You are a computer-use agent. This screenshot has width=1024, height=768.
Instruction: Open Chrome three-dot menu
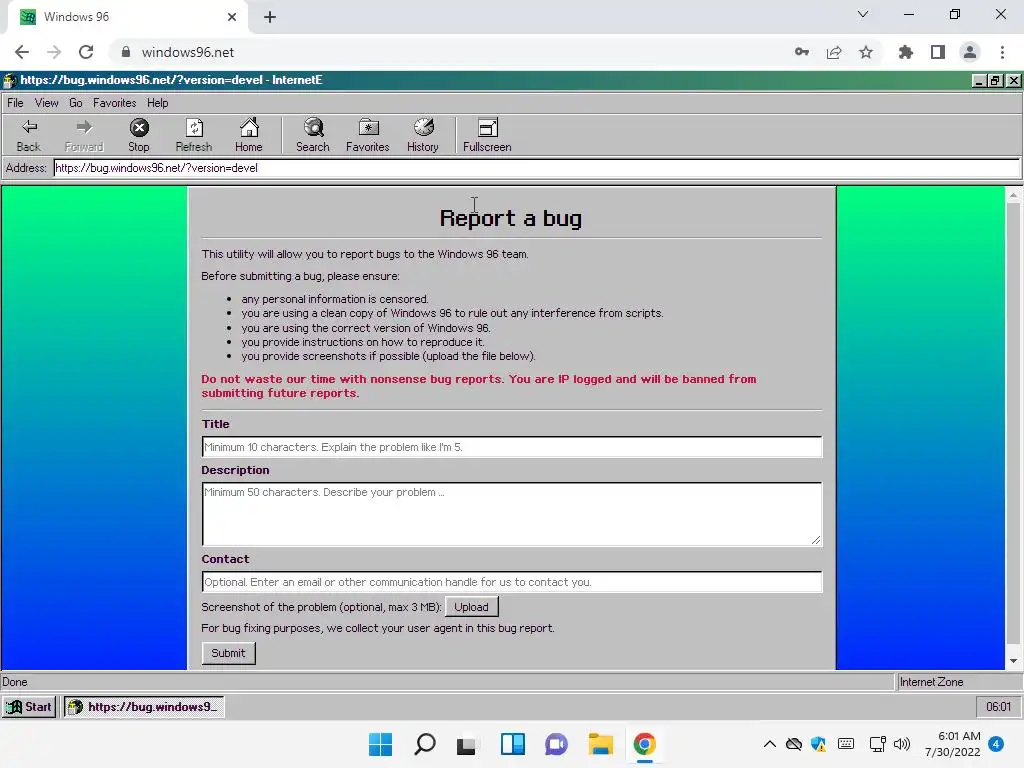pos(1002,52)
